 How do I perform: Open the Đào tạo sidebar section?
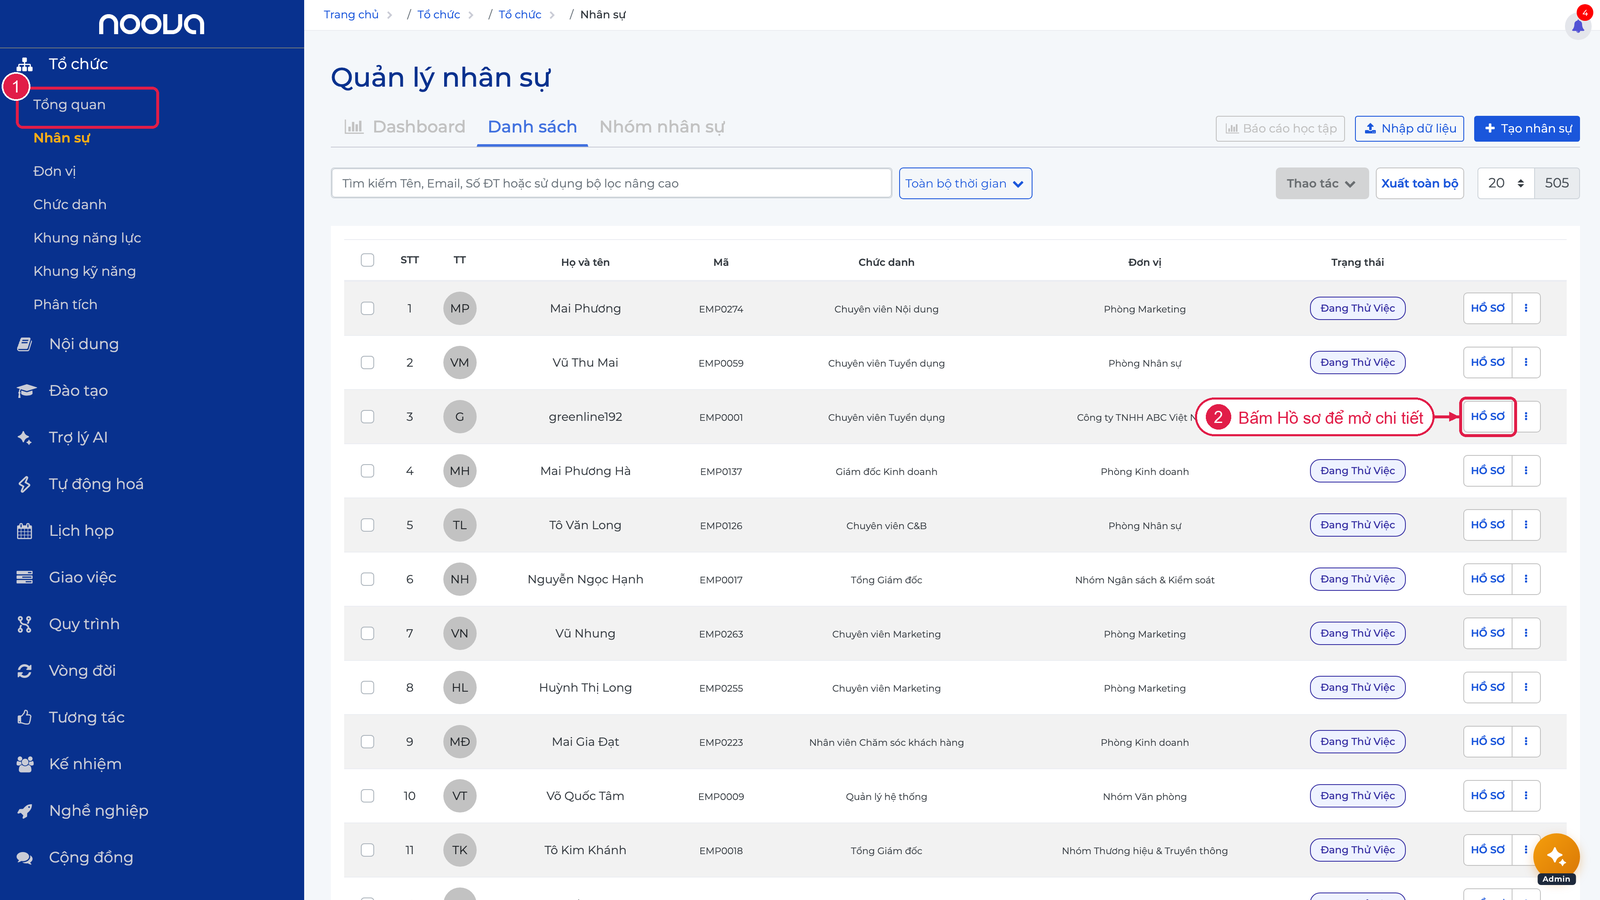pos(78,391)
